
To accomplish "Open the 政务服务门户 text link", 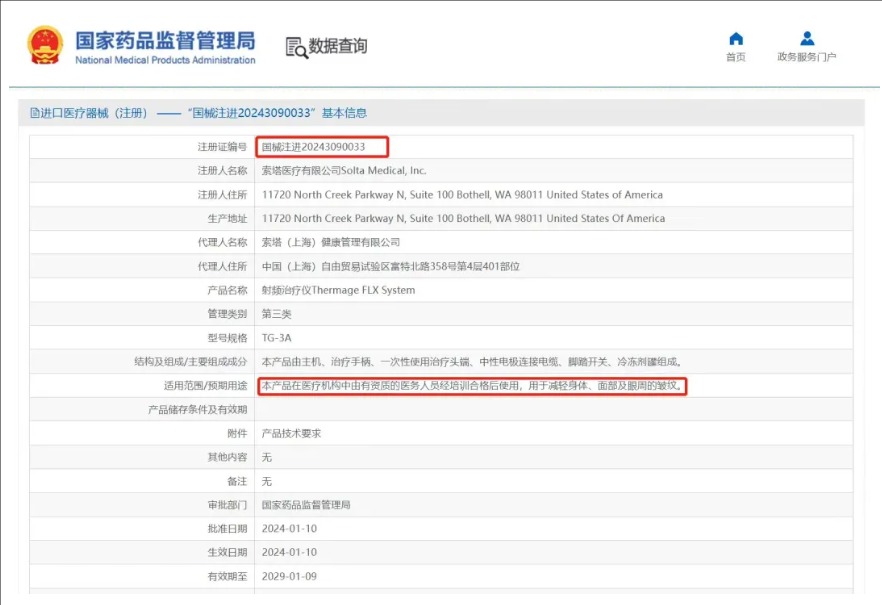I will (806, 57).
